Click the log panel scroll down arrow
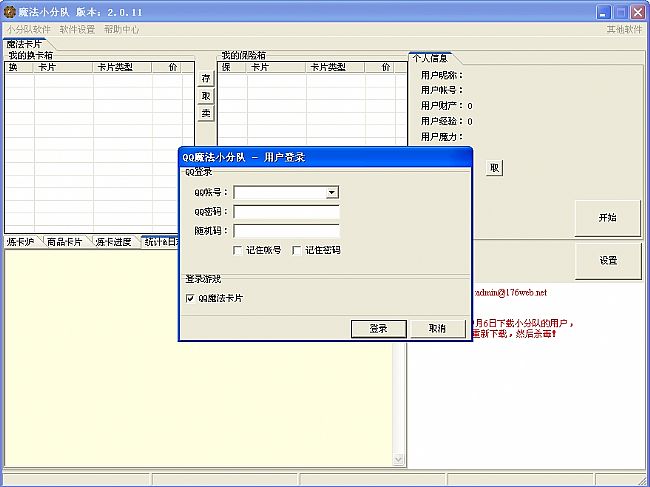 398,459
